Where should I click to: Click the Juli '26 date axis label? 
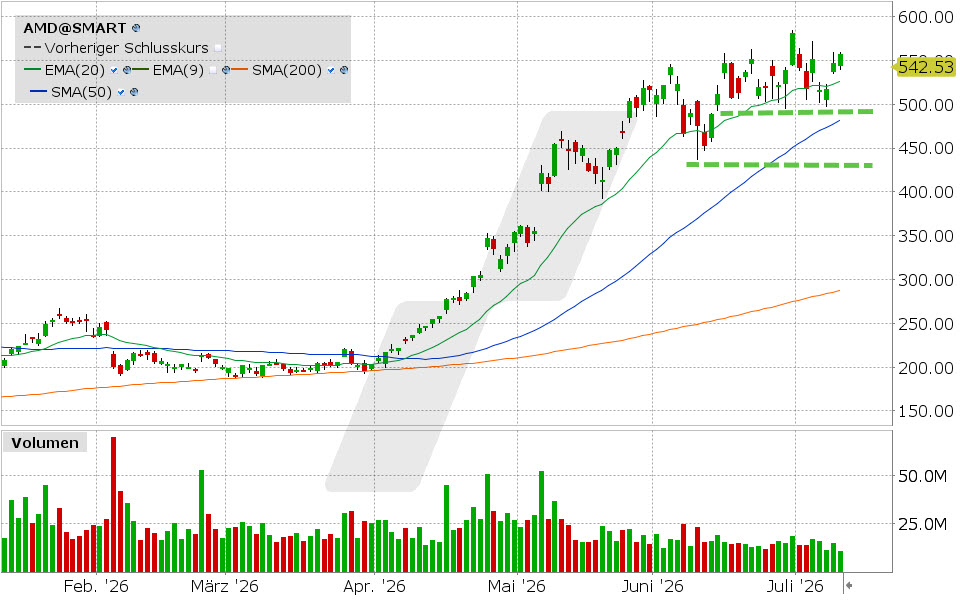[x=795, y=587]
